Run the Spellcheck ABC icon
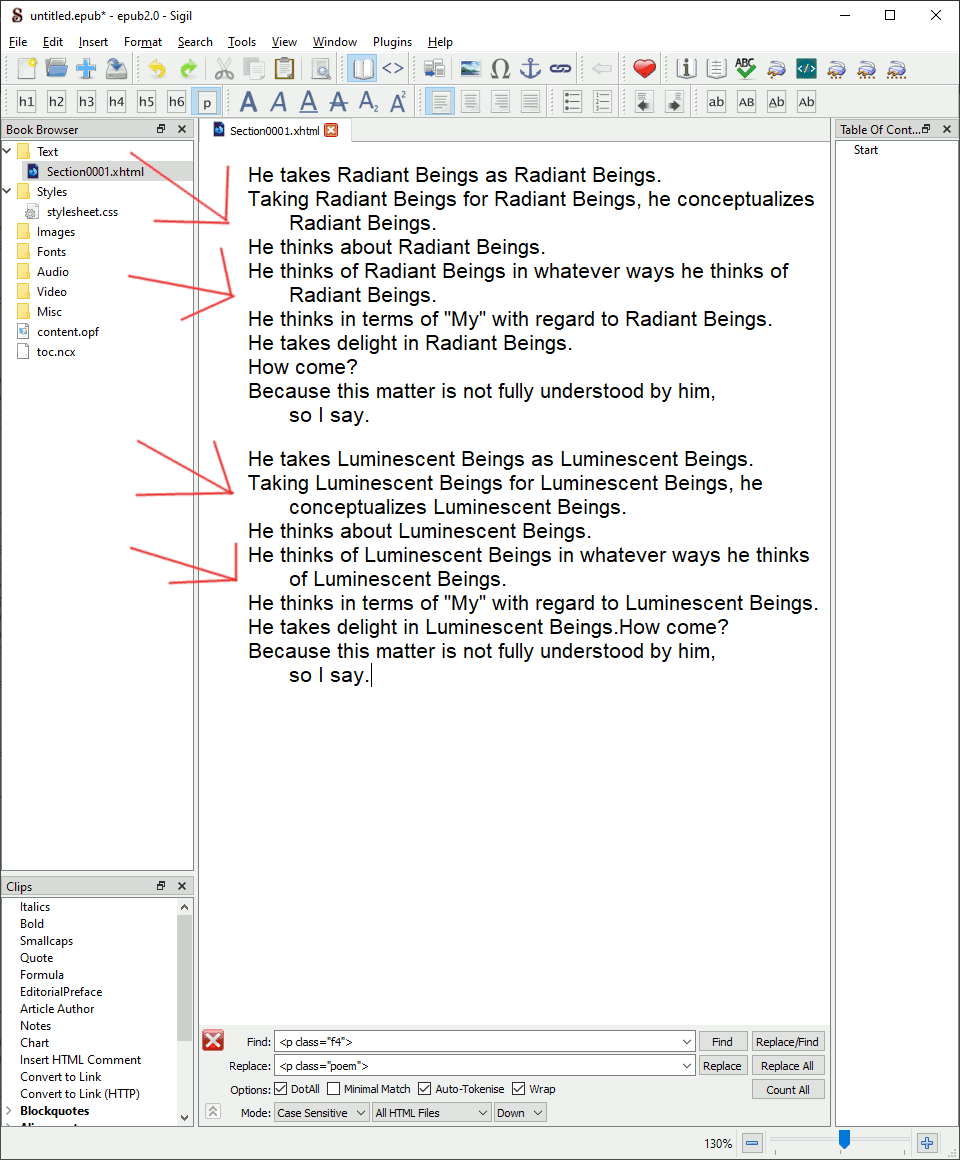 click(746, 69)
